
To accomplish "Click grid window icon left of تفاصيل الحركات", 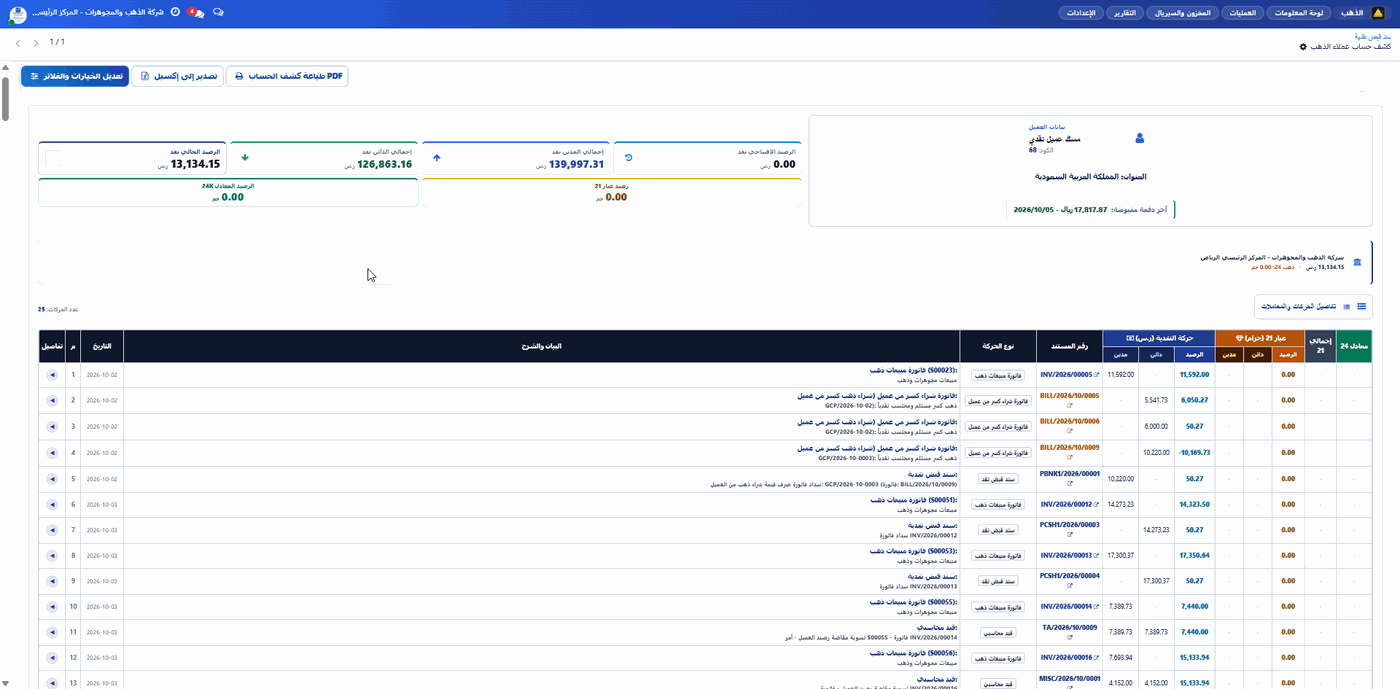I will tap(1347, 306).
